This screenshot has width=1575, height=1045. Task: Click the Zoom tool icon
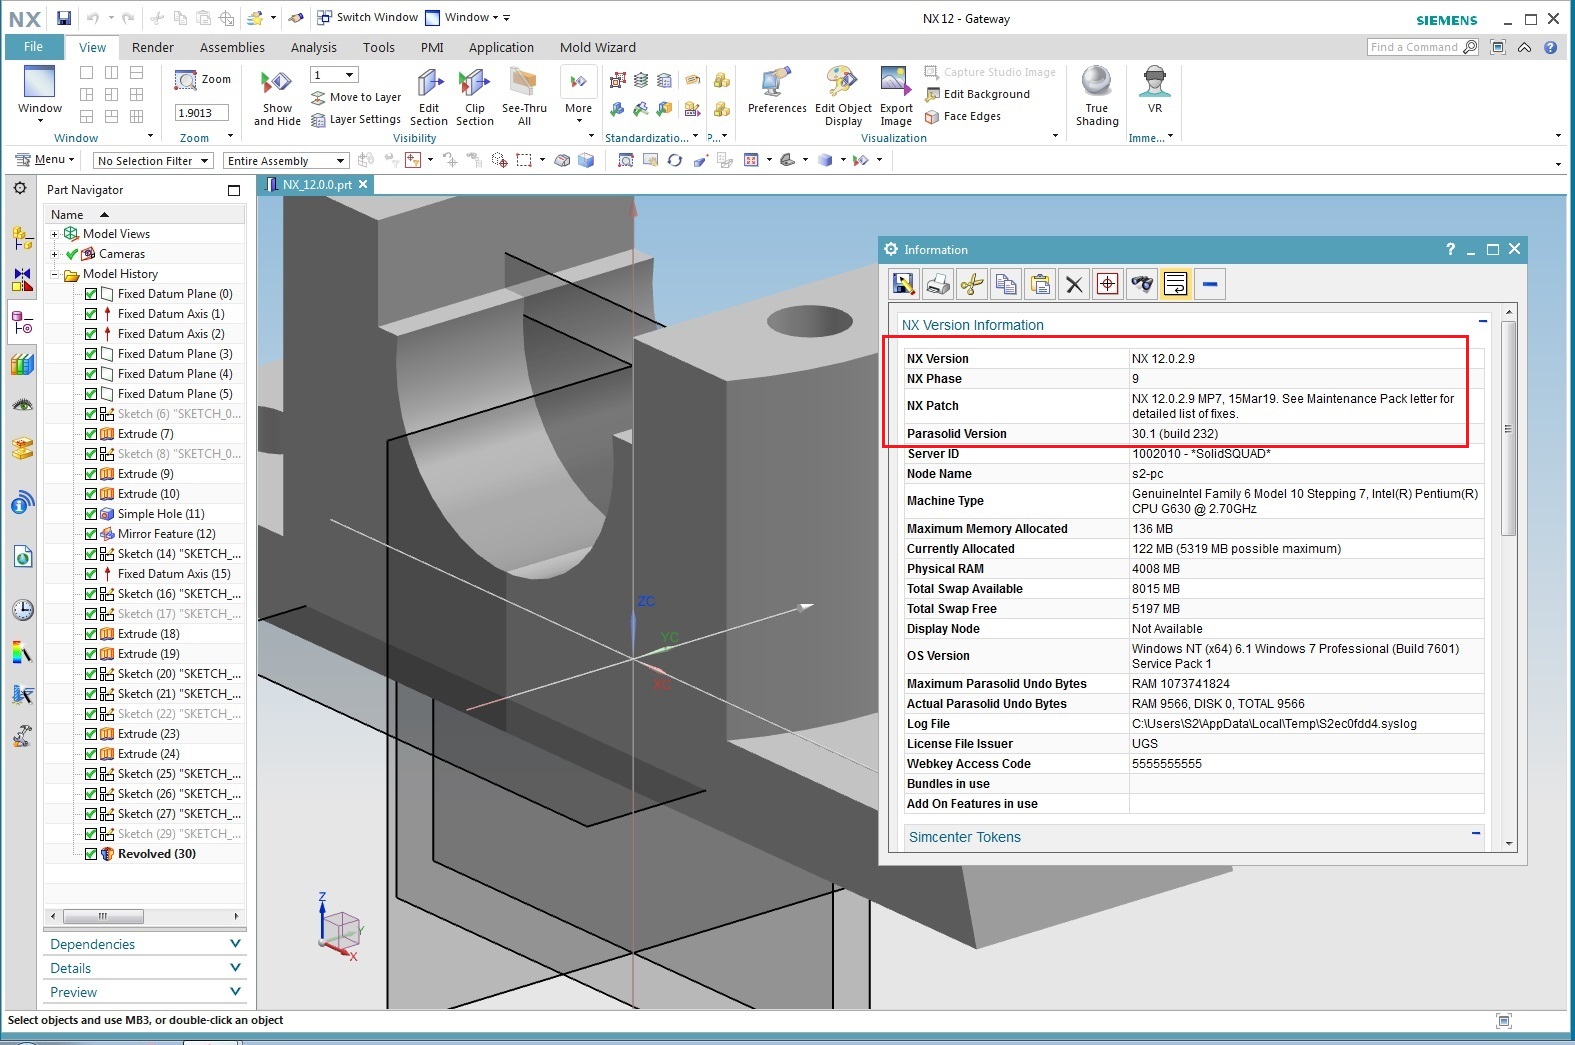coord(203,80)
